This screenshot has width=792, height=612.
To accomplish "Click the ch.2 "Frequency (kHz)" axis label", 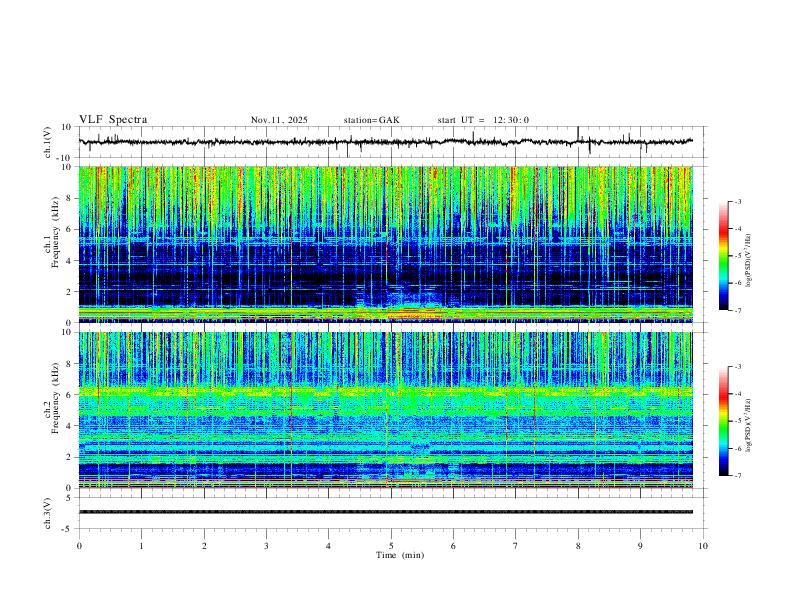I will [55, 397].
